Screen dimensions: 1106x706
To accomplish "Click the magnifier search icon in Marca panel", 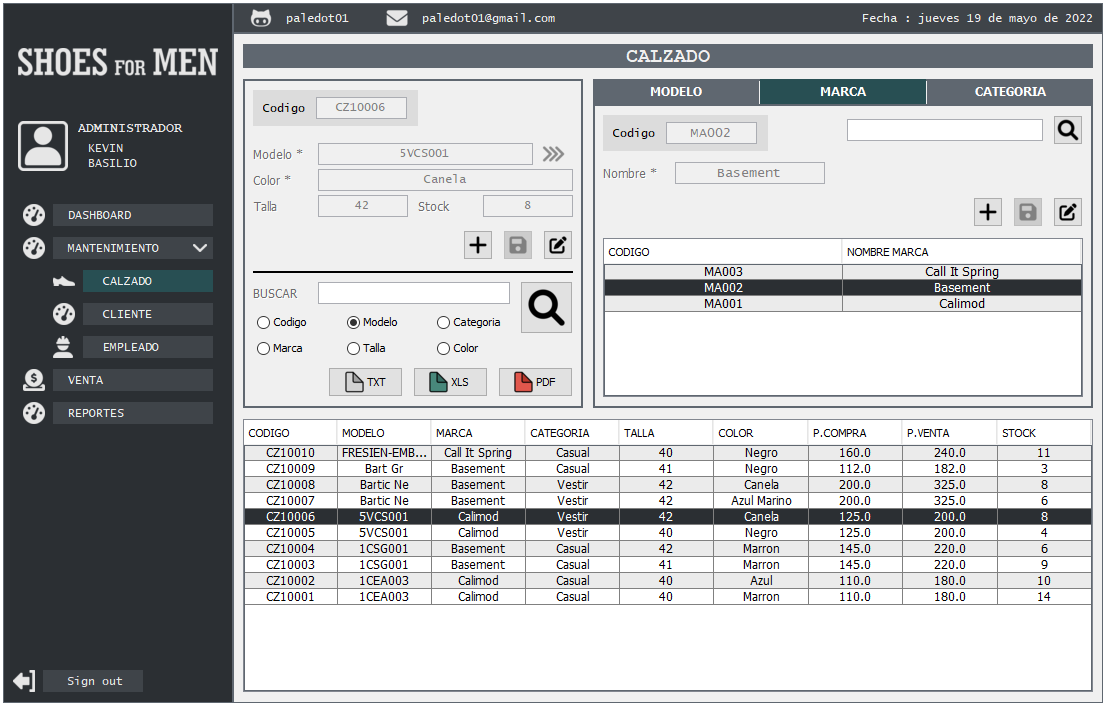I will tap(1068, 130).
